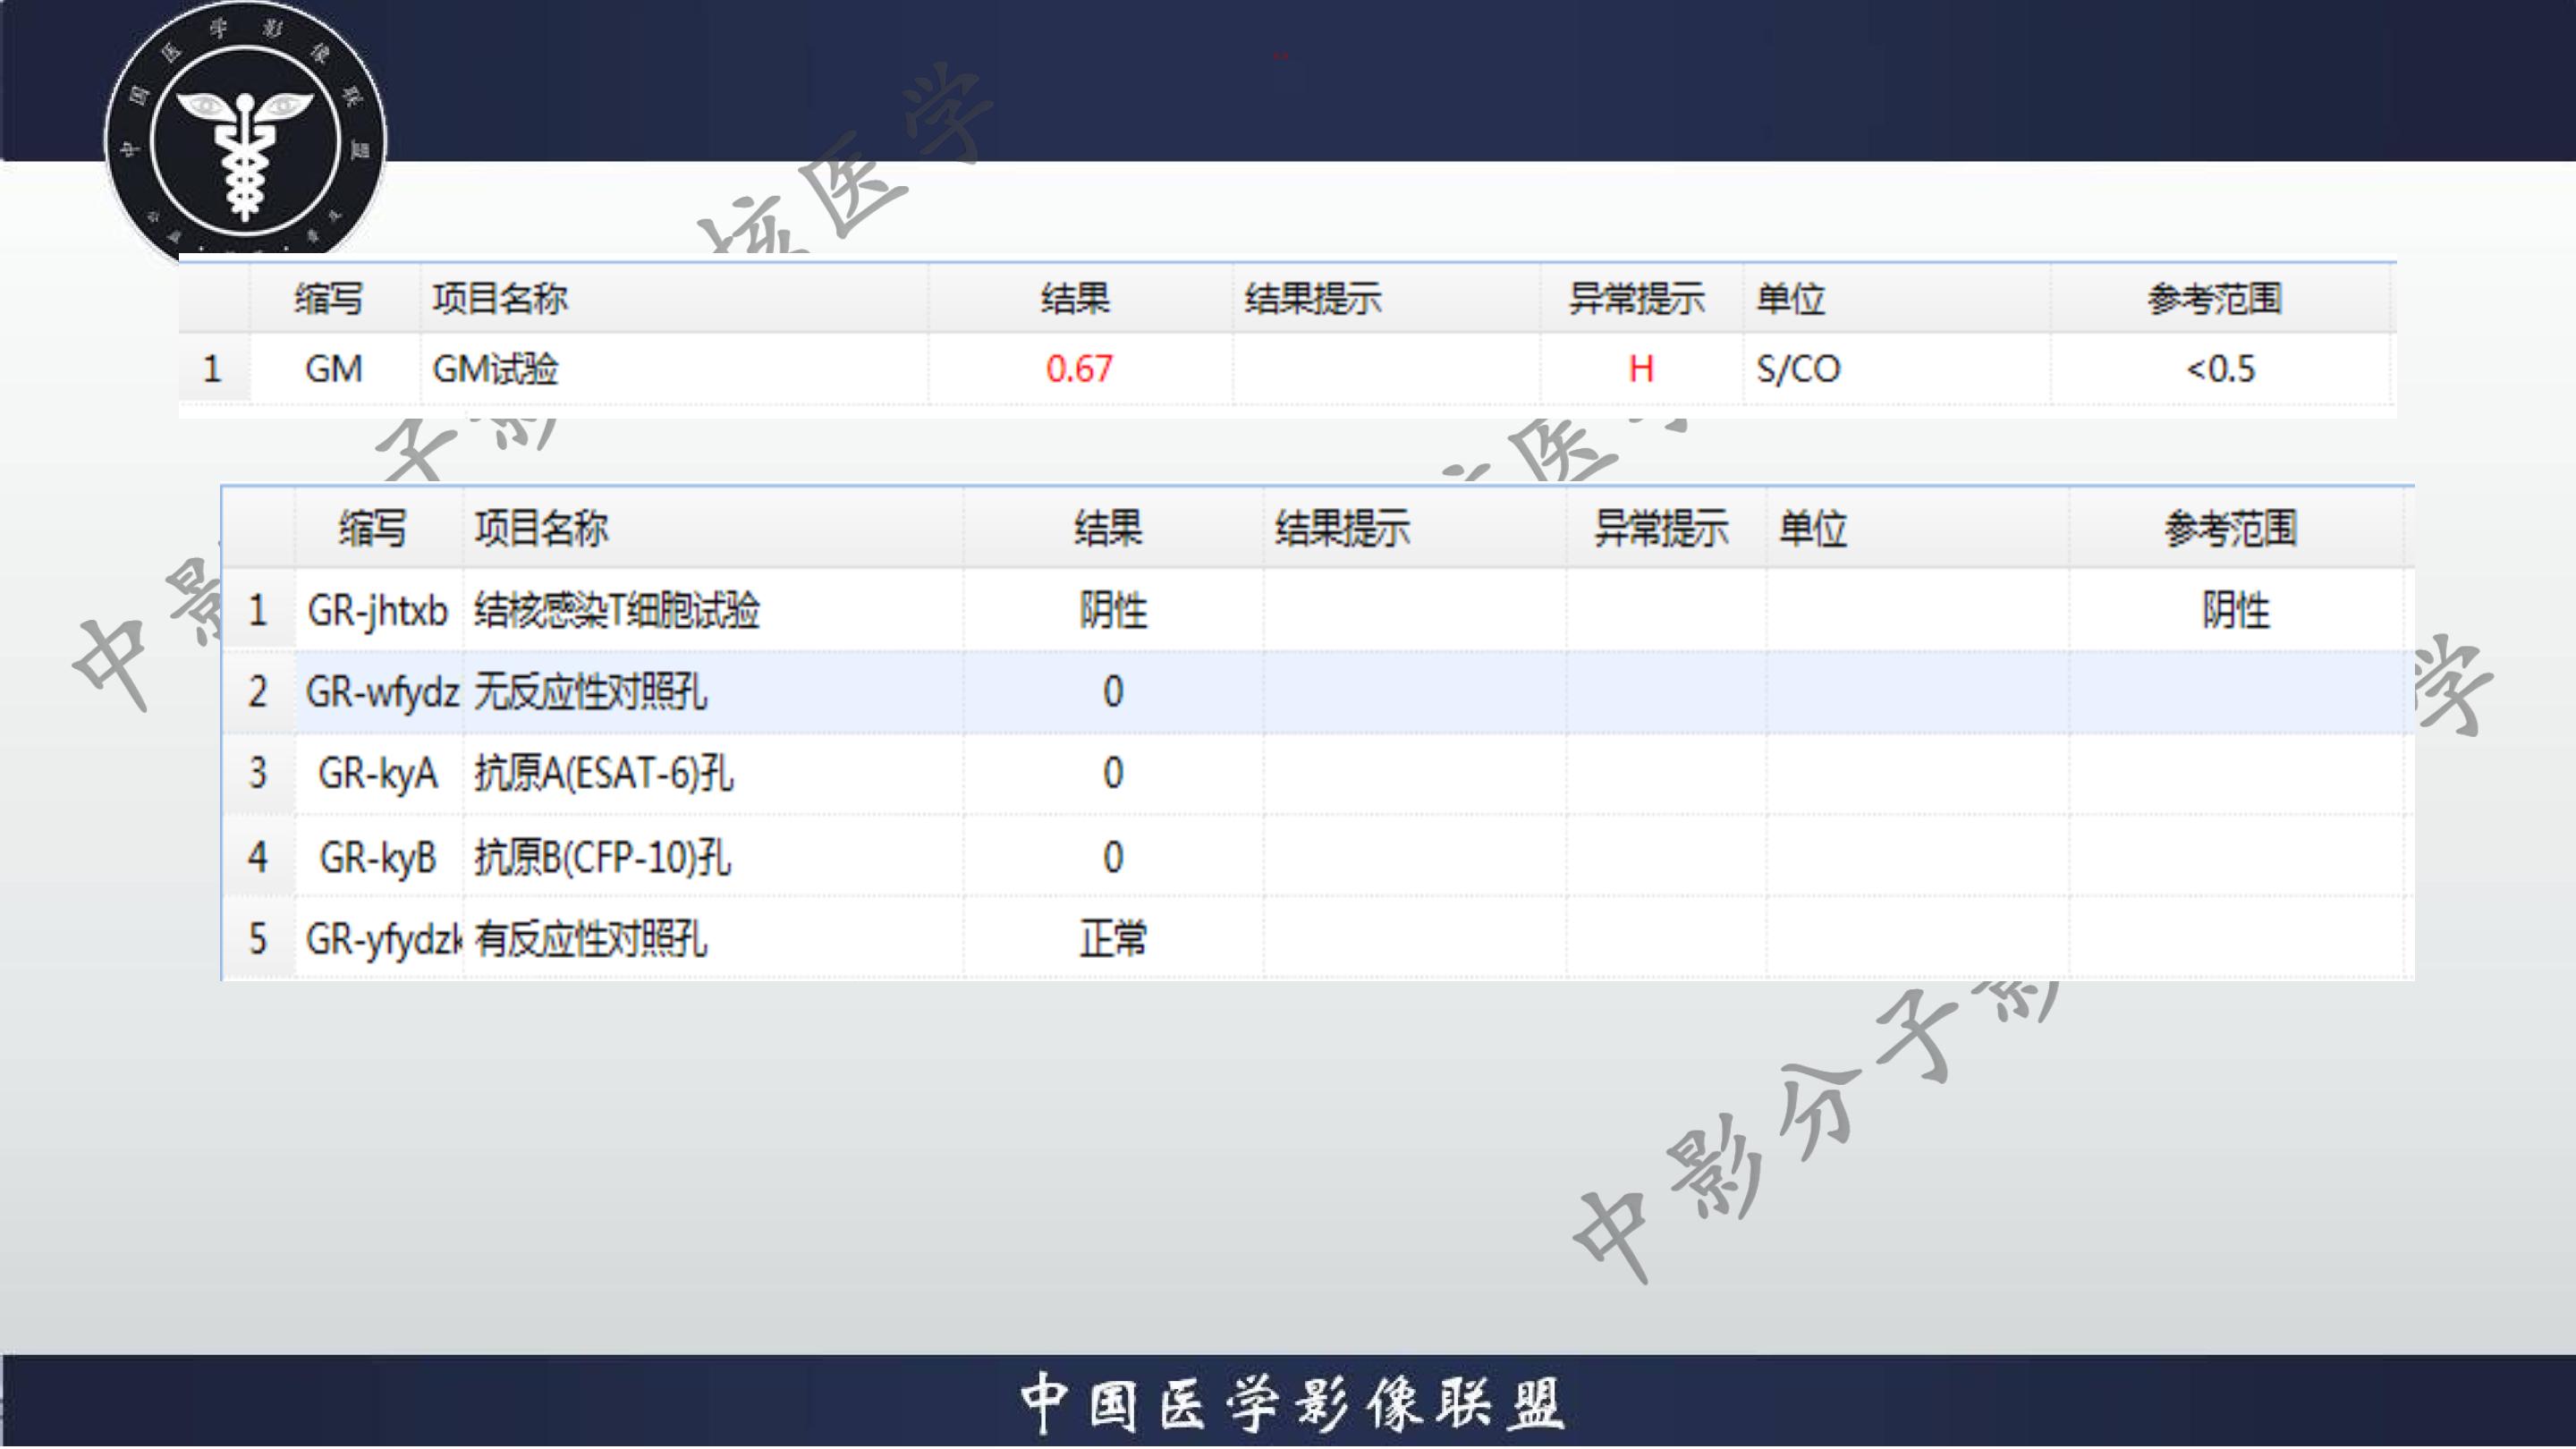This screenshot has height=1449, width=2576.
Task: Click the 阴性 reference range cell
Action: click(2236, 610)
